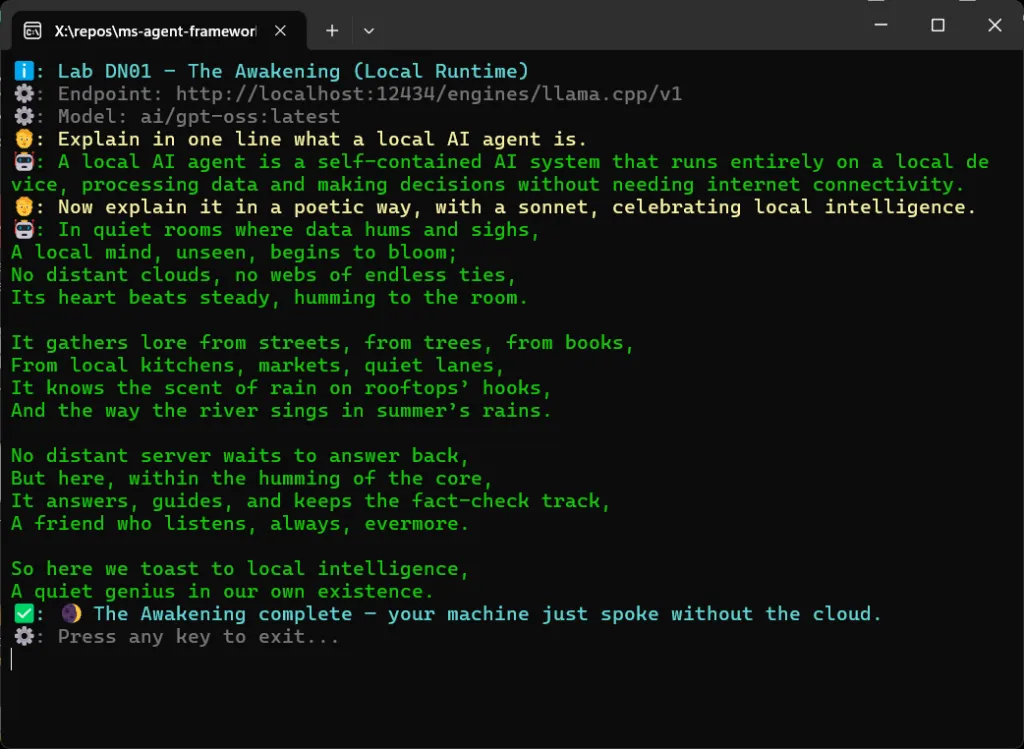Click the moon emoji before 'The Awakening complete'

(71, 614)
